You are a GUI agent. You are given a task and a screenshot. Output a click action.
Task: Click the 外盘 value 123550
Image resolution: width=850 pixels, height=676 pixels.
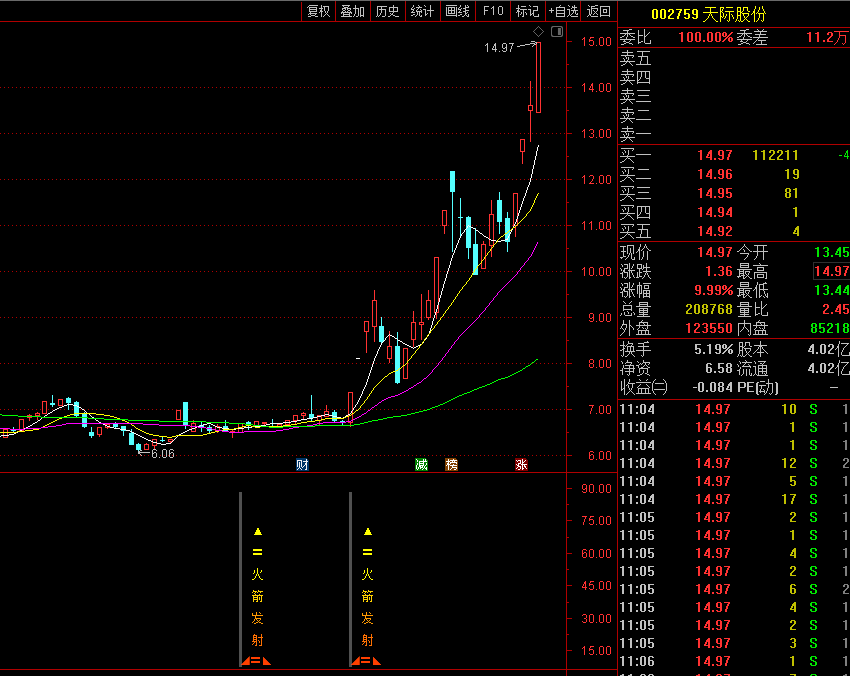pos(709,329)
